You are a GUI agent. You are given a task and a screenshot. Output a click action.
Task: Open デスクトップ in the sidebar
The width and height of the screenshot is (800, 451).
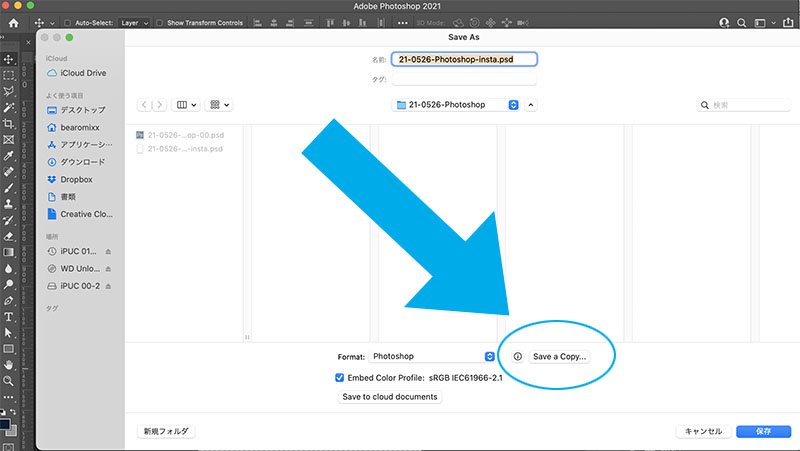click(x=77, y=110)
